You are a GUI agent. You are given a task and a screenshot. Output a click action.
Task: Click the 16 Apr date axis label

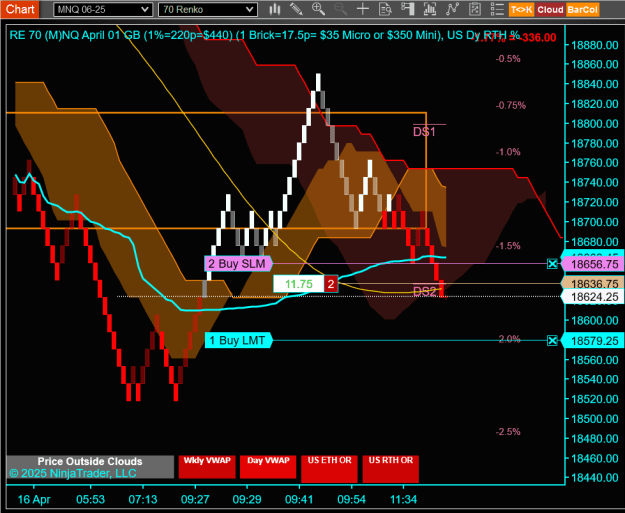coord(34,499)
